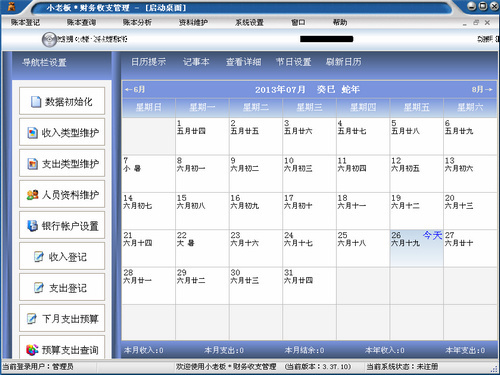Screen dimensions: 500x375
Task: Select calendar day 13 六月初六
Action: pos(470,173)
